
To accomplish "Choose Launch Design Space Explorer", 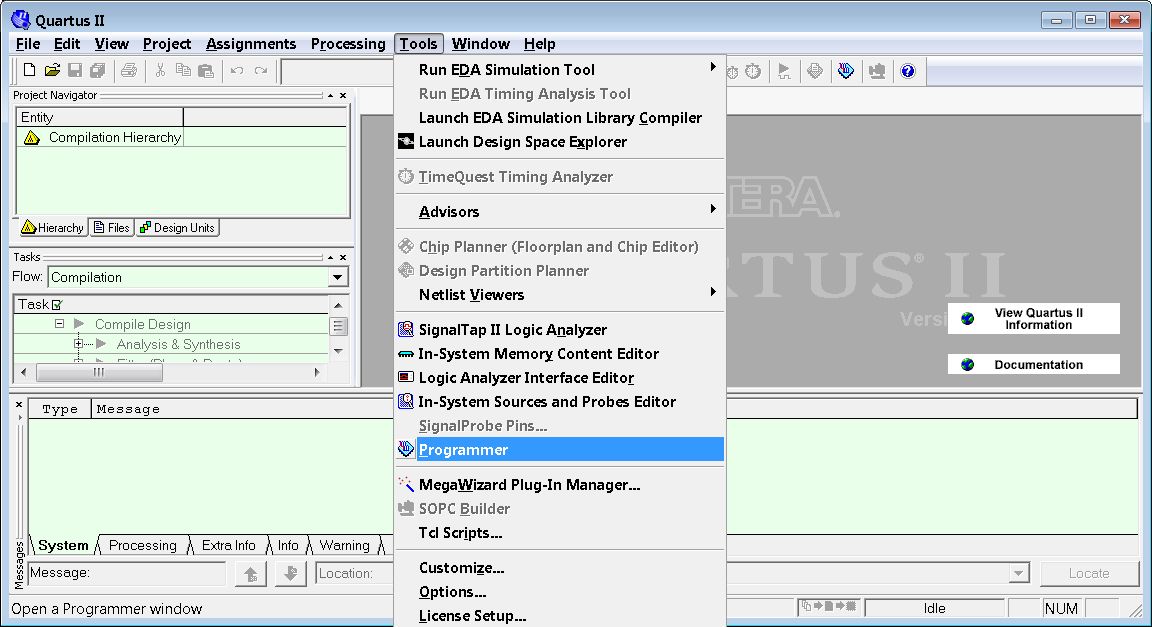I will click(x=560, y=141).
